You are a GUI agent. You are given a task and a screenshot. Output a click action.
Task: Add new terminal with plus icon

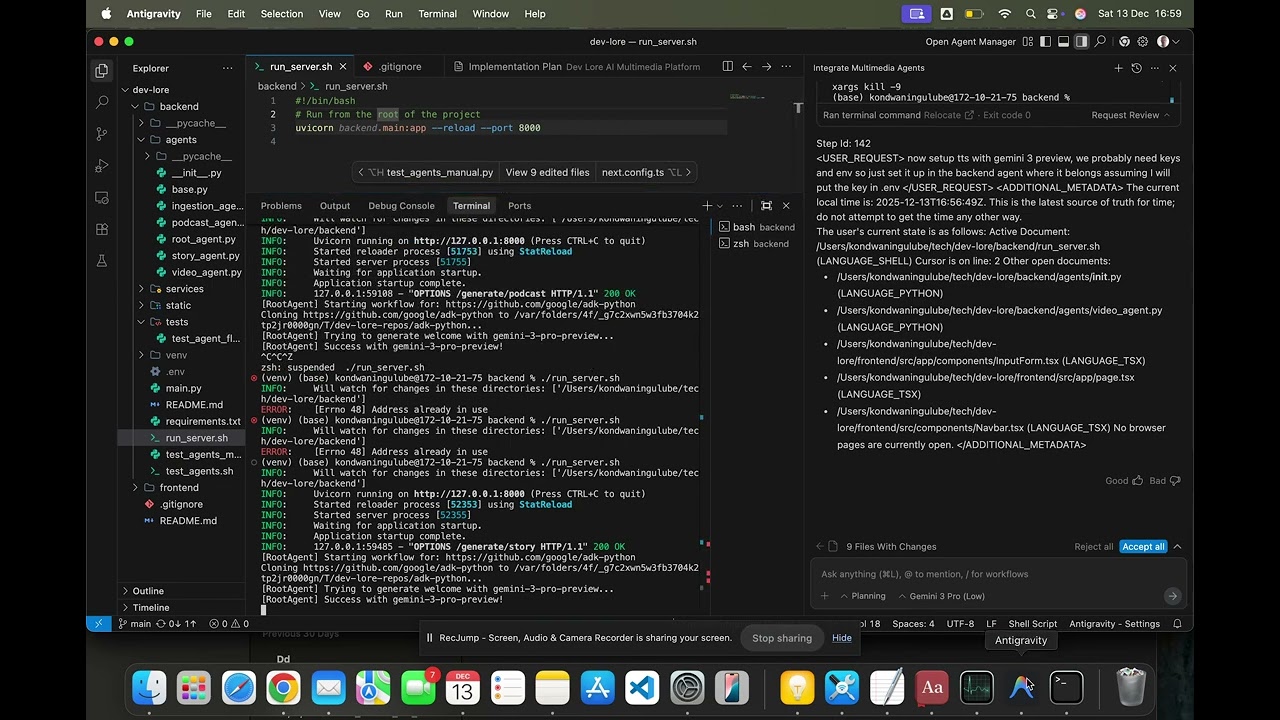pyautogui.click(x=707, y=205)
